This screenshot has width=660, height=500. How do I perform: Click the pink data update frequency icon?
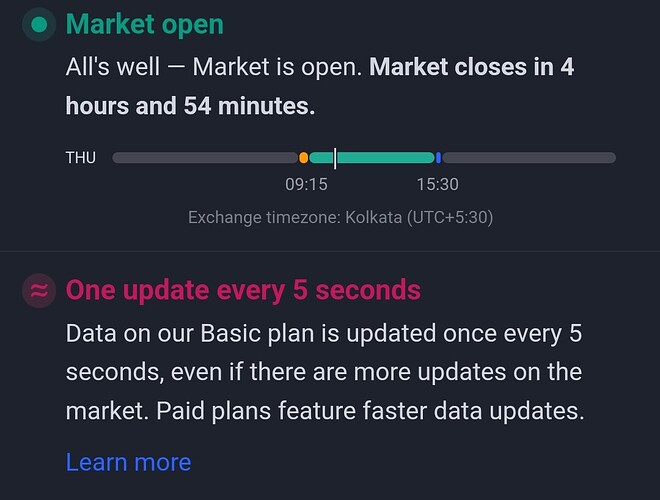[39, 291]
